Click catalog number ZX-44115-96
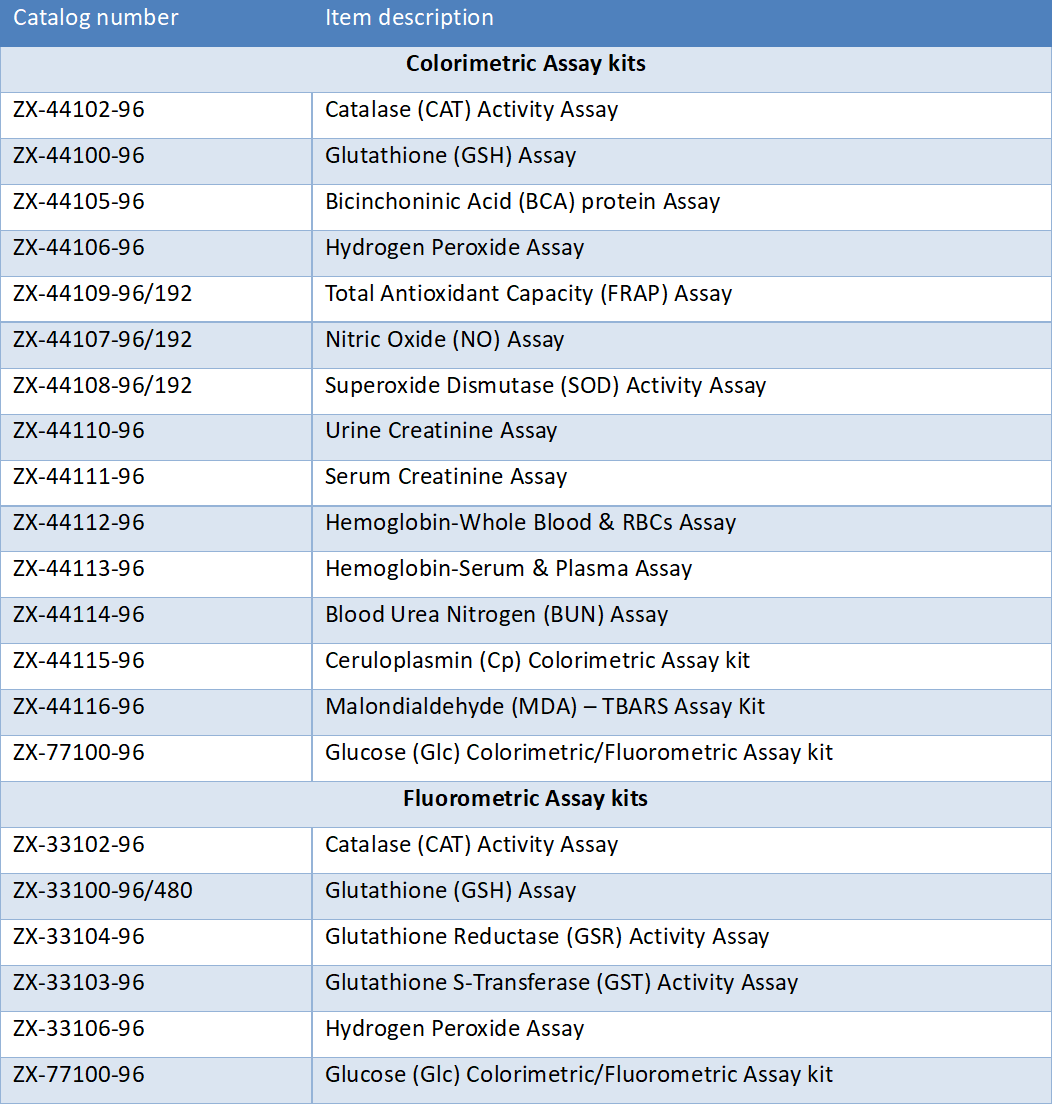The image size is (1056, 1111). tap(79, 661)
